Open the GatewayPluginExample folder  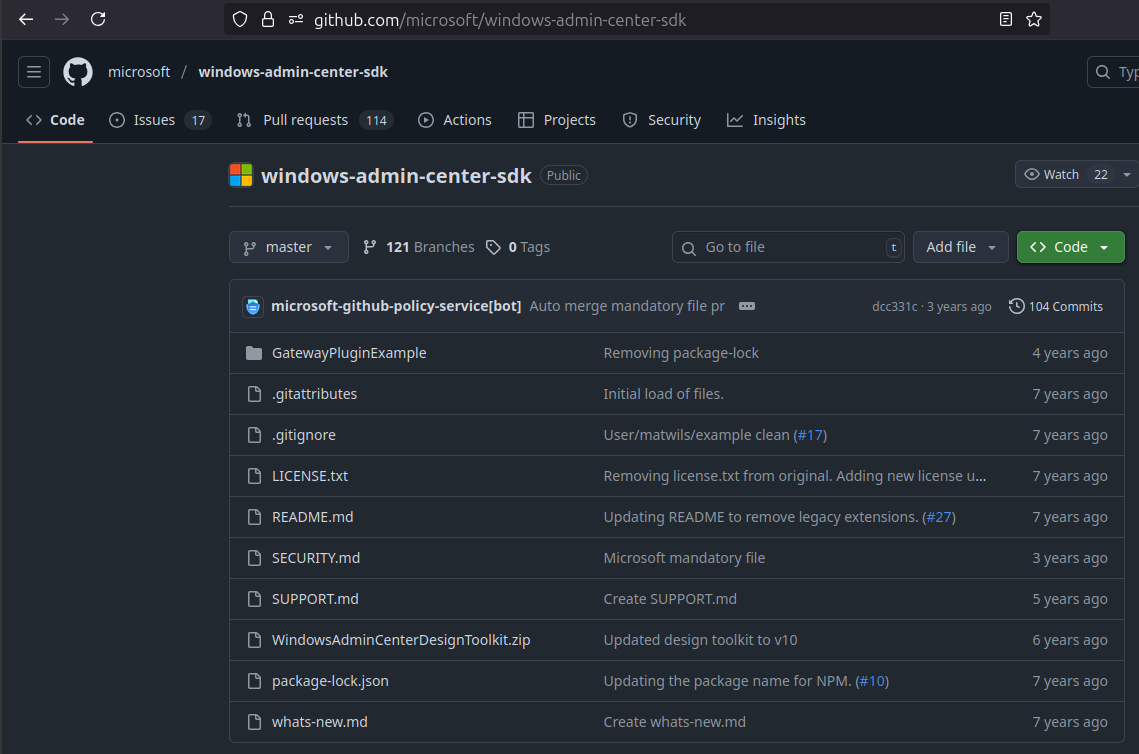pos(349,353)
